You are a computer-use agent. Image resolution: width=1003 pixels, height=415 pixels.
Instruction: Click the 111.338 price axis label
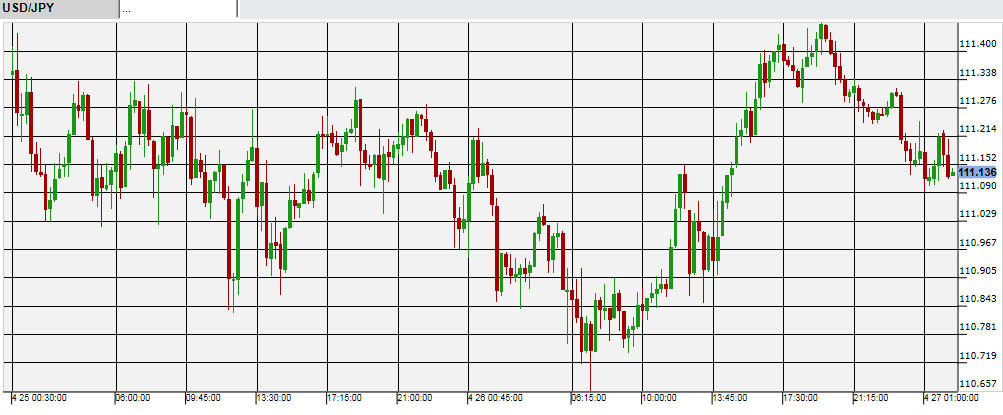pos(978,73)
